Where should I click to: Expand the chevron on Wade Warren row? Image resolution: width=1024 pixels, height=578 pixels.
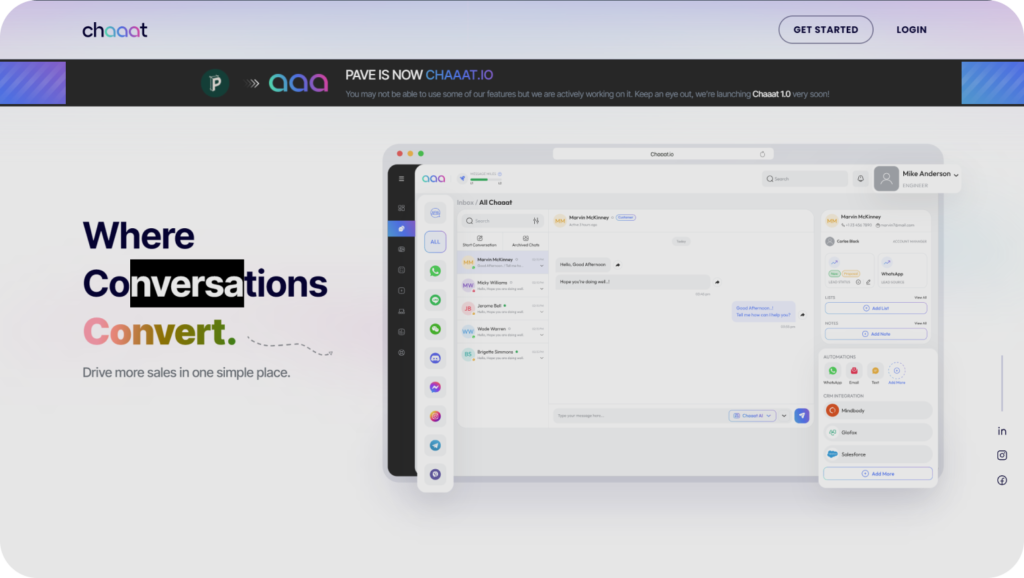coord(541,335)
